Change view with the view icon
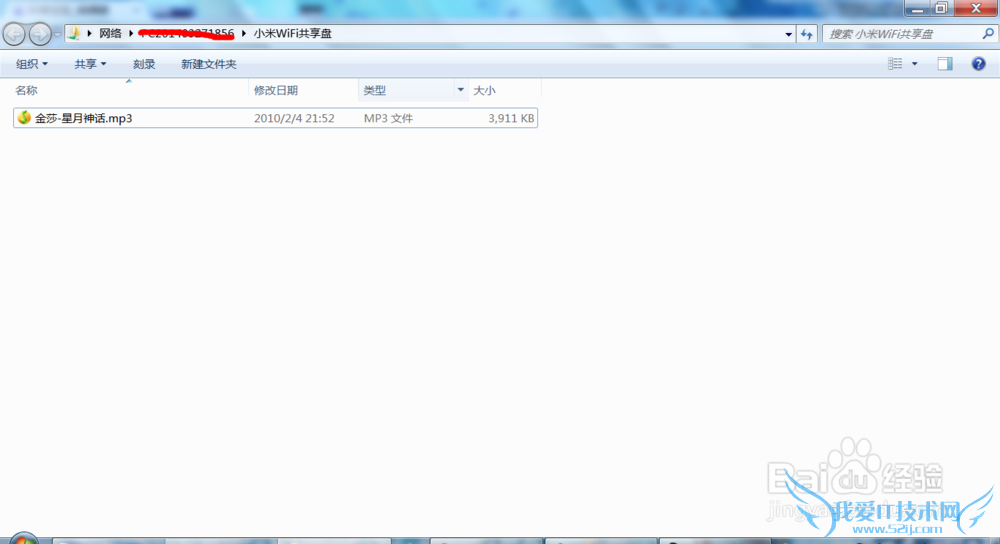Viewport: 1000px width, 544px height. (x=895, y=63)
